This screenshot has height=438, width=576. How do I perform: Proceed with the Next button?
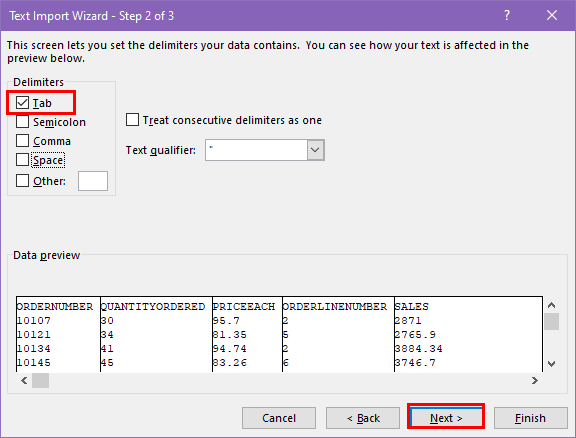tap(446, 418)
